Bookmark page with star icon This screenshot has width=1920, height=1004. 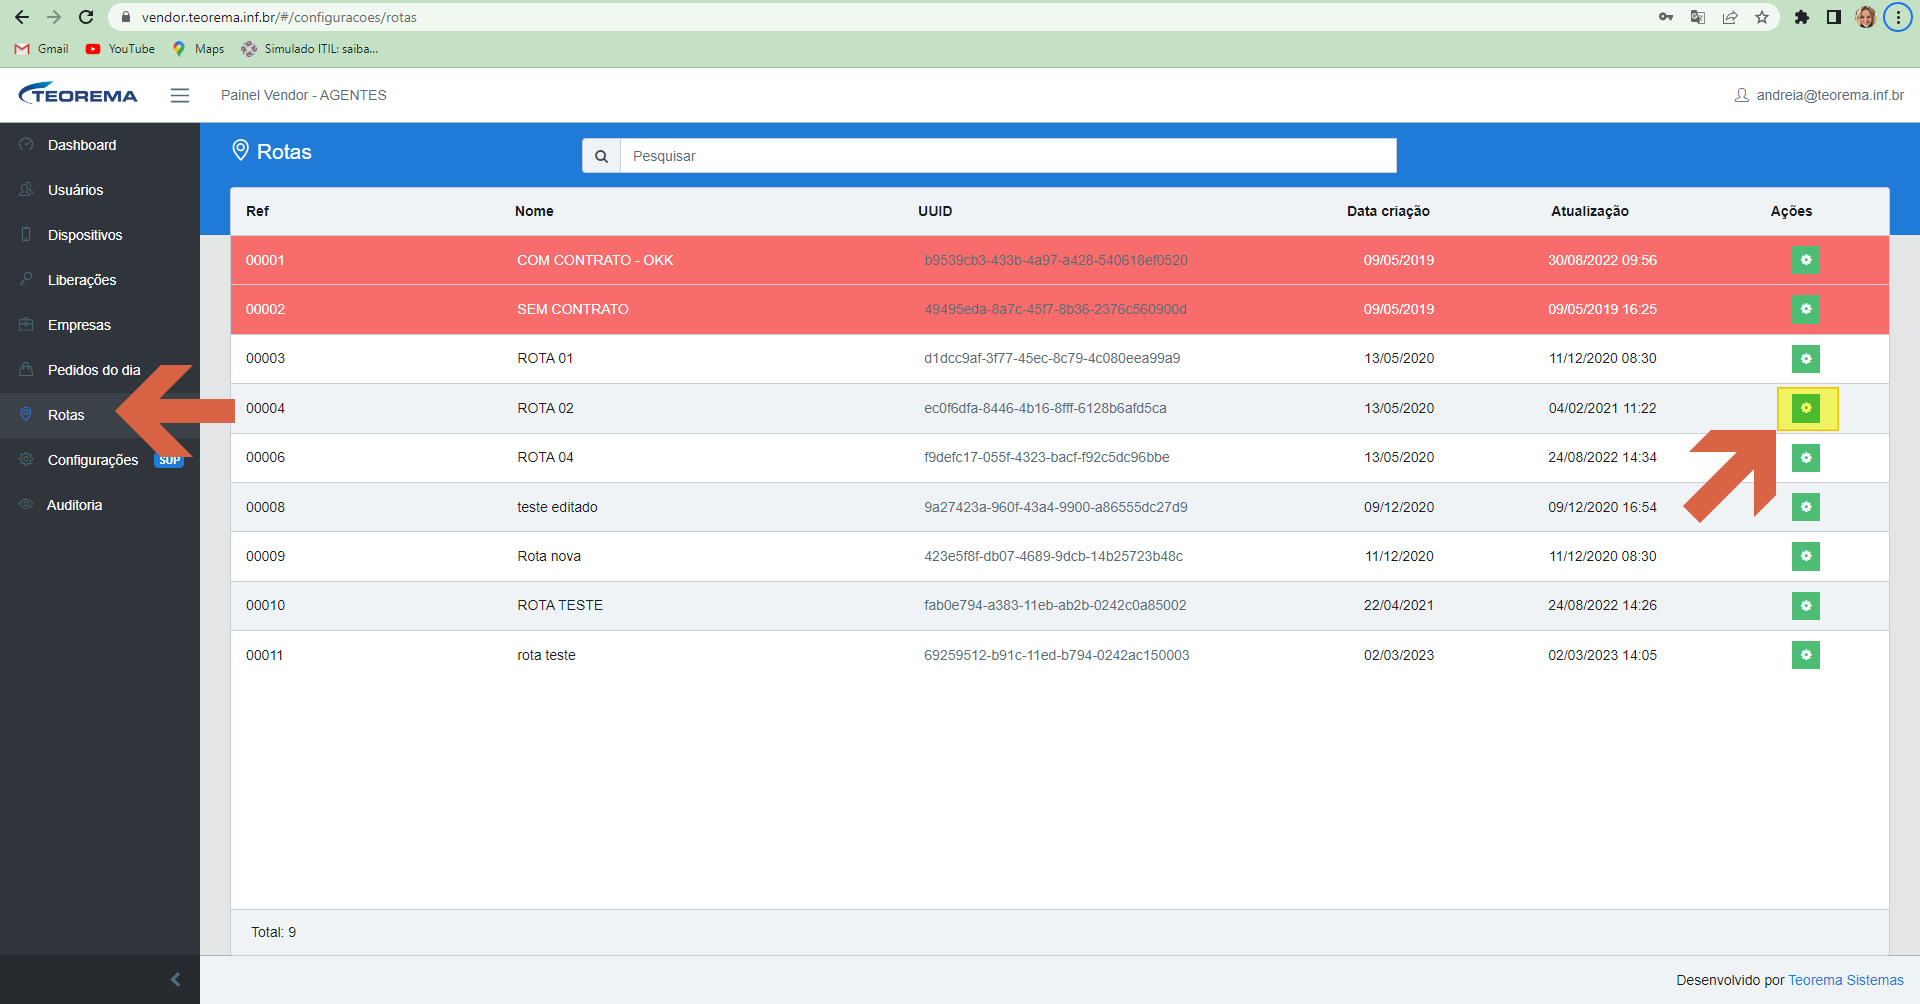click(1762, 17)
